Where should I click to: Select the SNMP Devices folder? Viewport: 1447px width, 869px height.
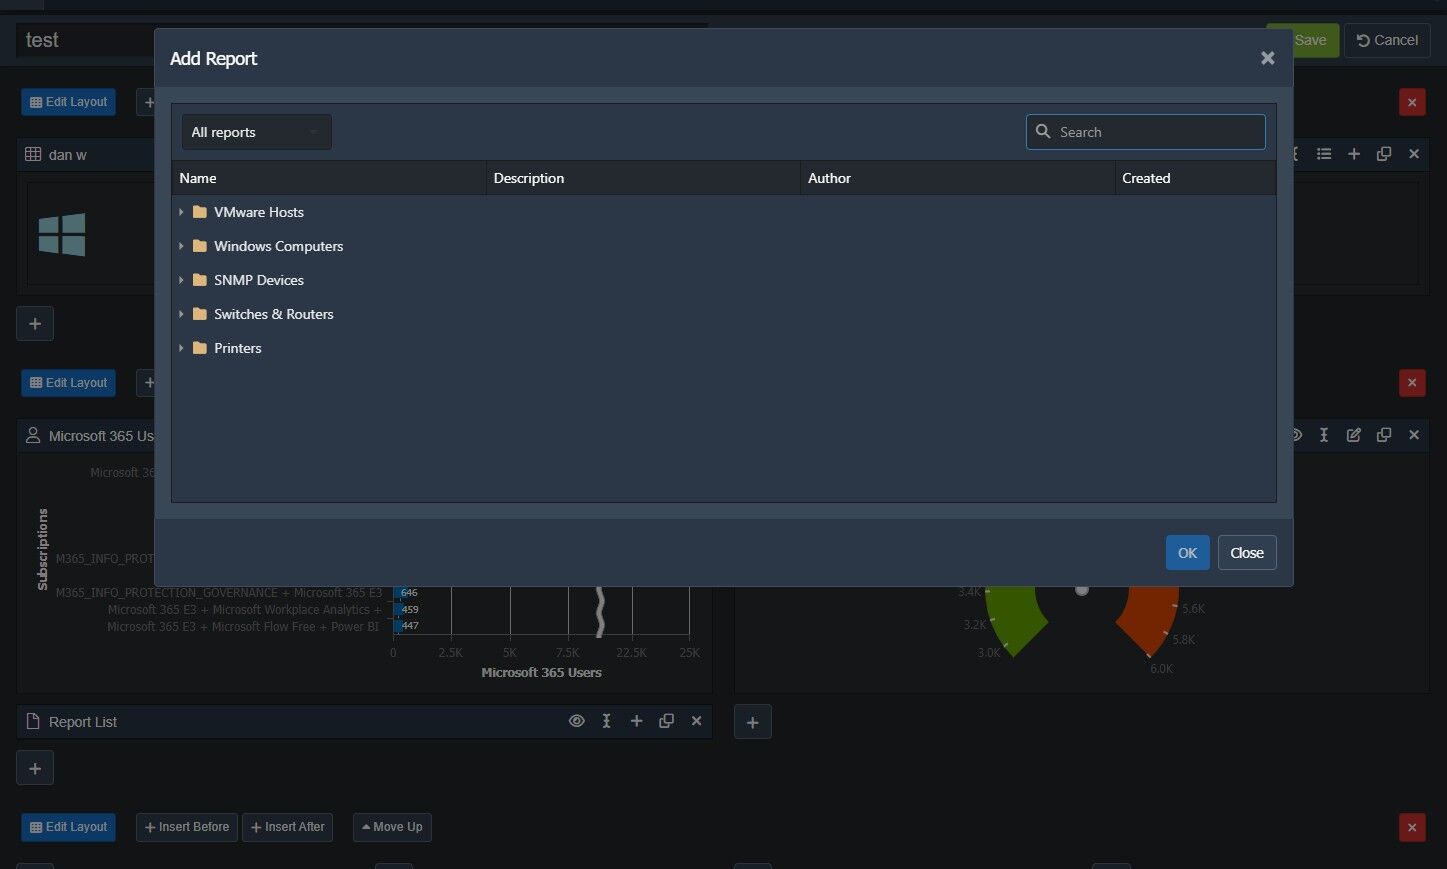[258, 280]
